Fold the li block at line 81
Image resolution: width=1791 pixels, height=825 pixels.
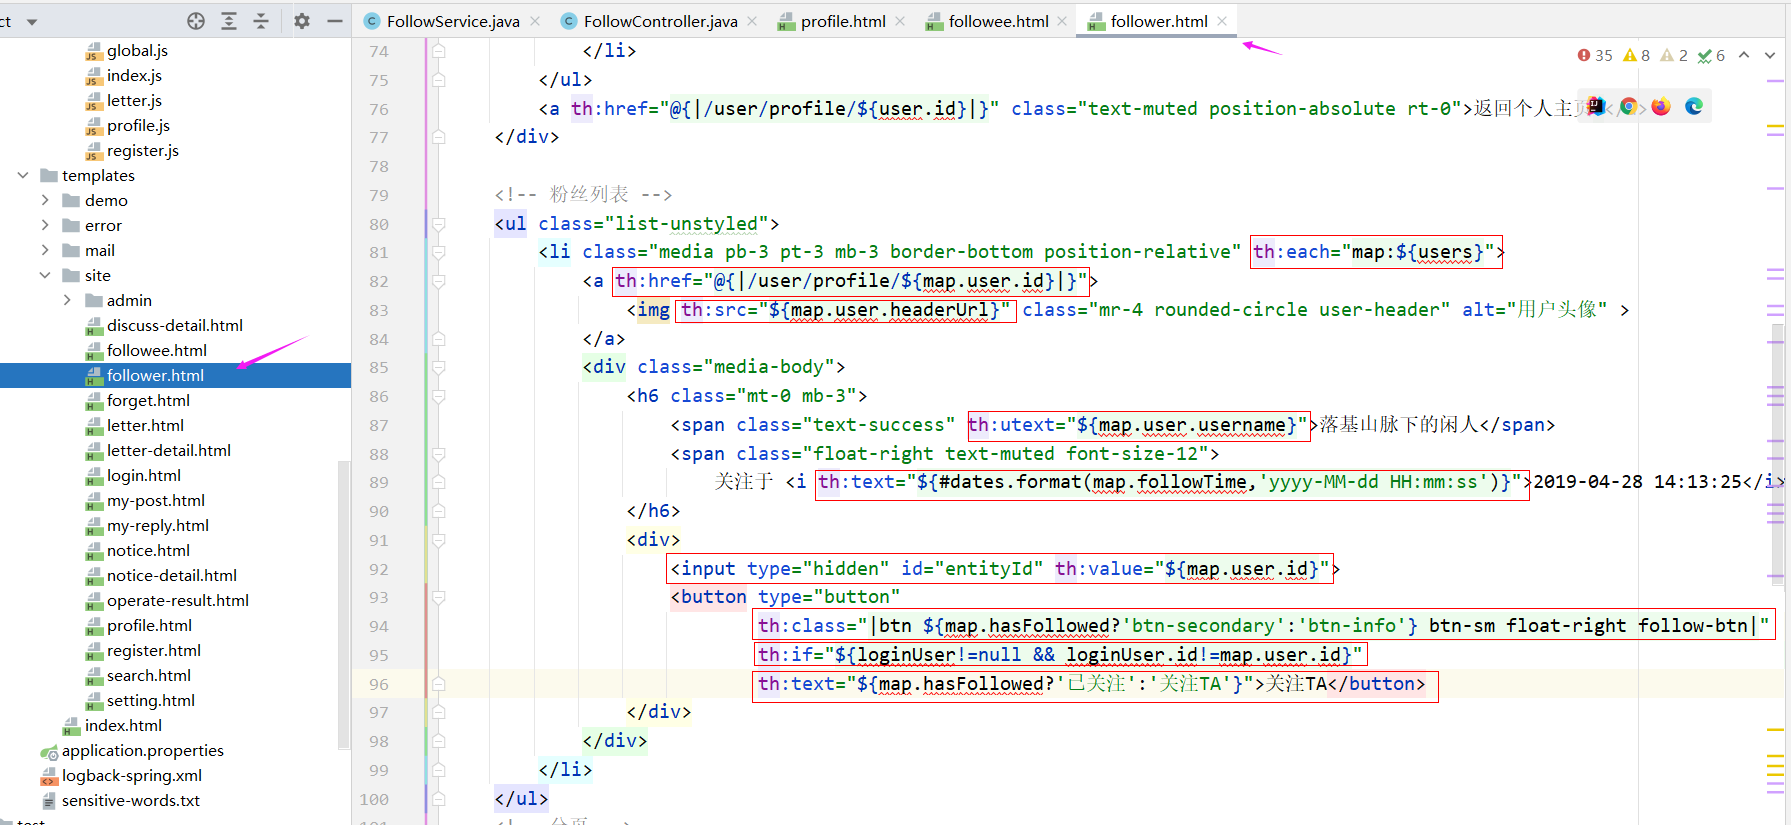(x=438, y=253)
